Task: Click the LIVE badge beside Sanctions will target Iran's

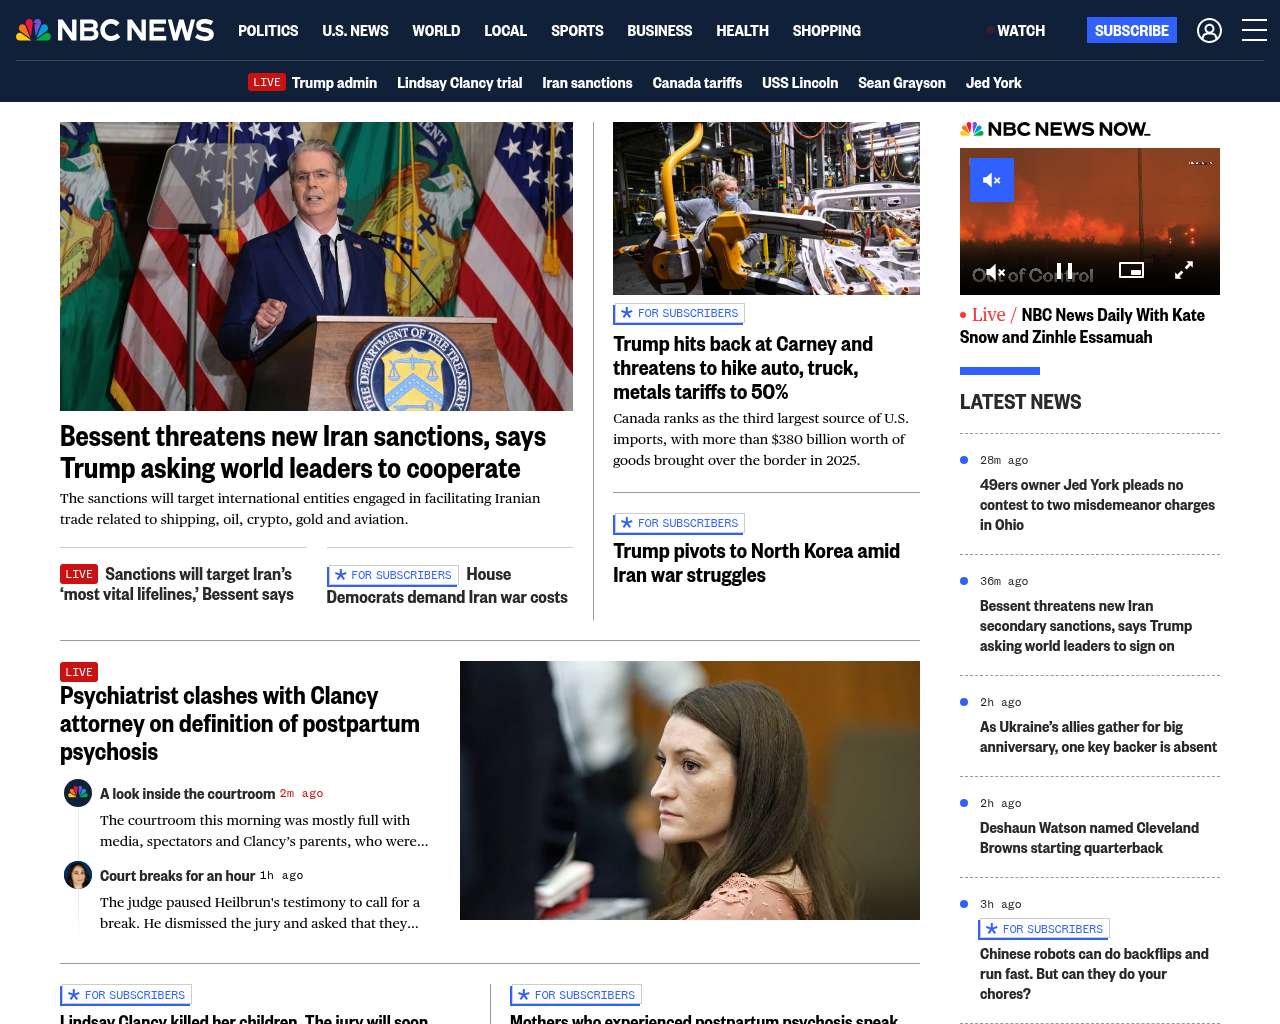Action: (x=79, y=574)
